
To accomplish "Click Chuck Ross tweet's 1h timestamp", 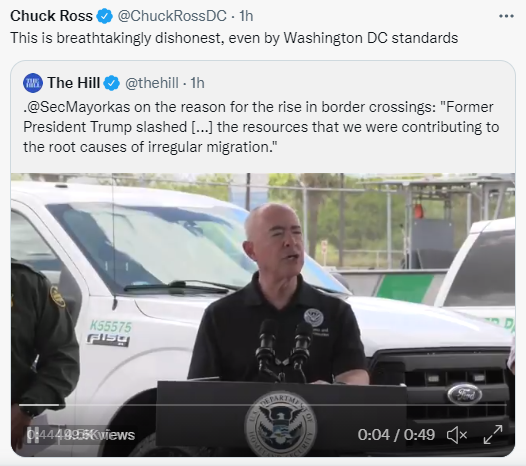I will point(246,16).
